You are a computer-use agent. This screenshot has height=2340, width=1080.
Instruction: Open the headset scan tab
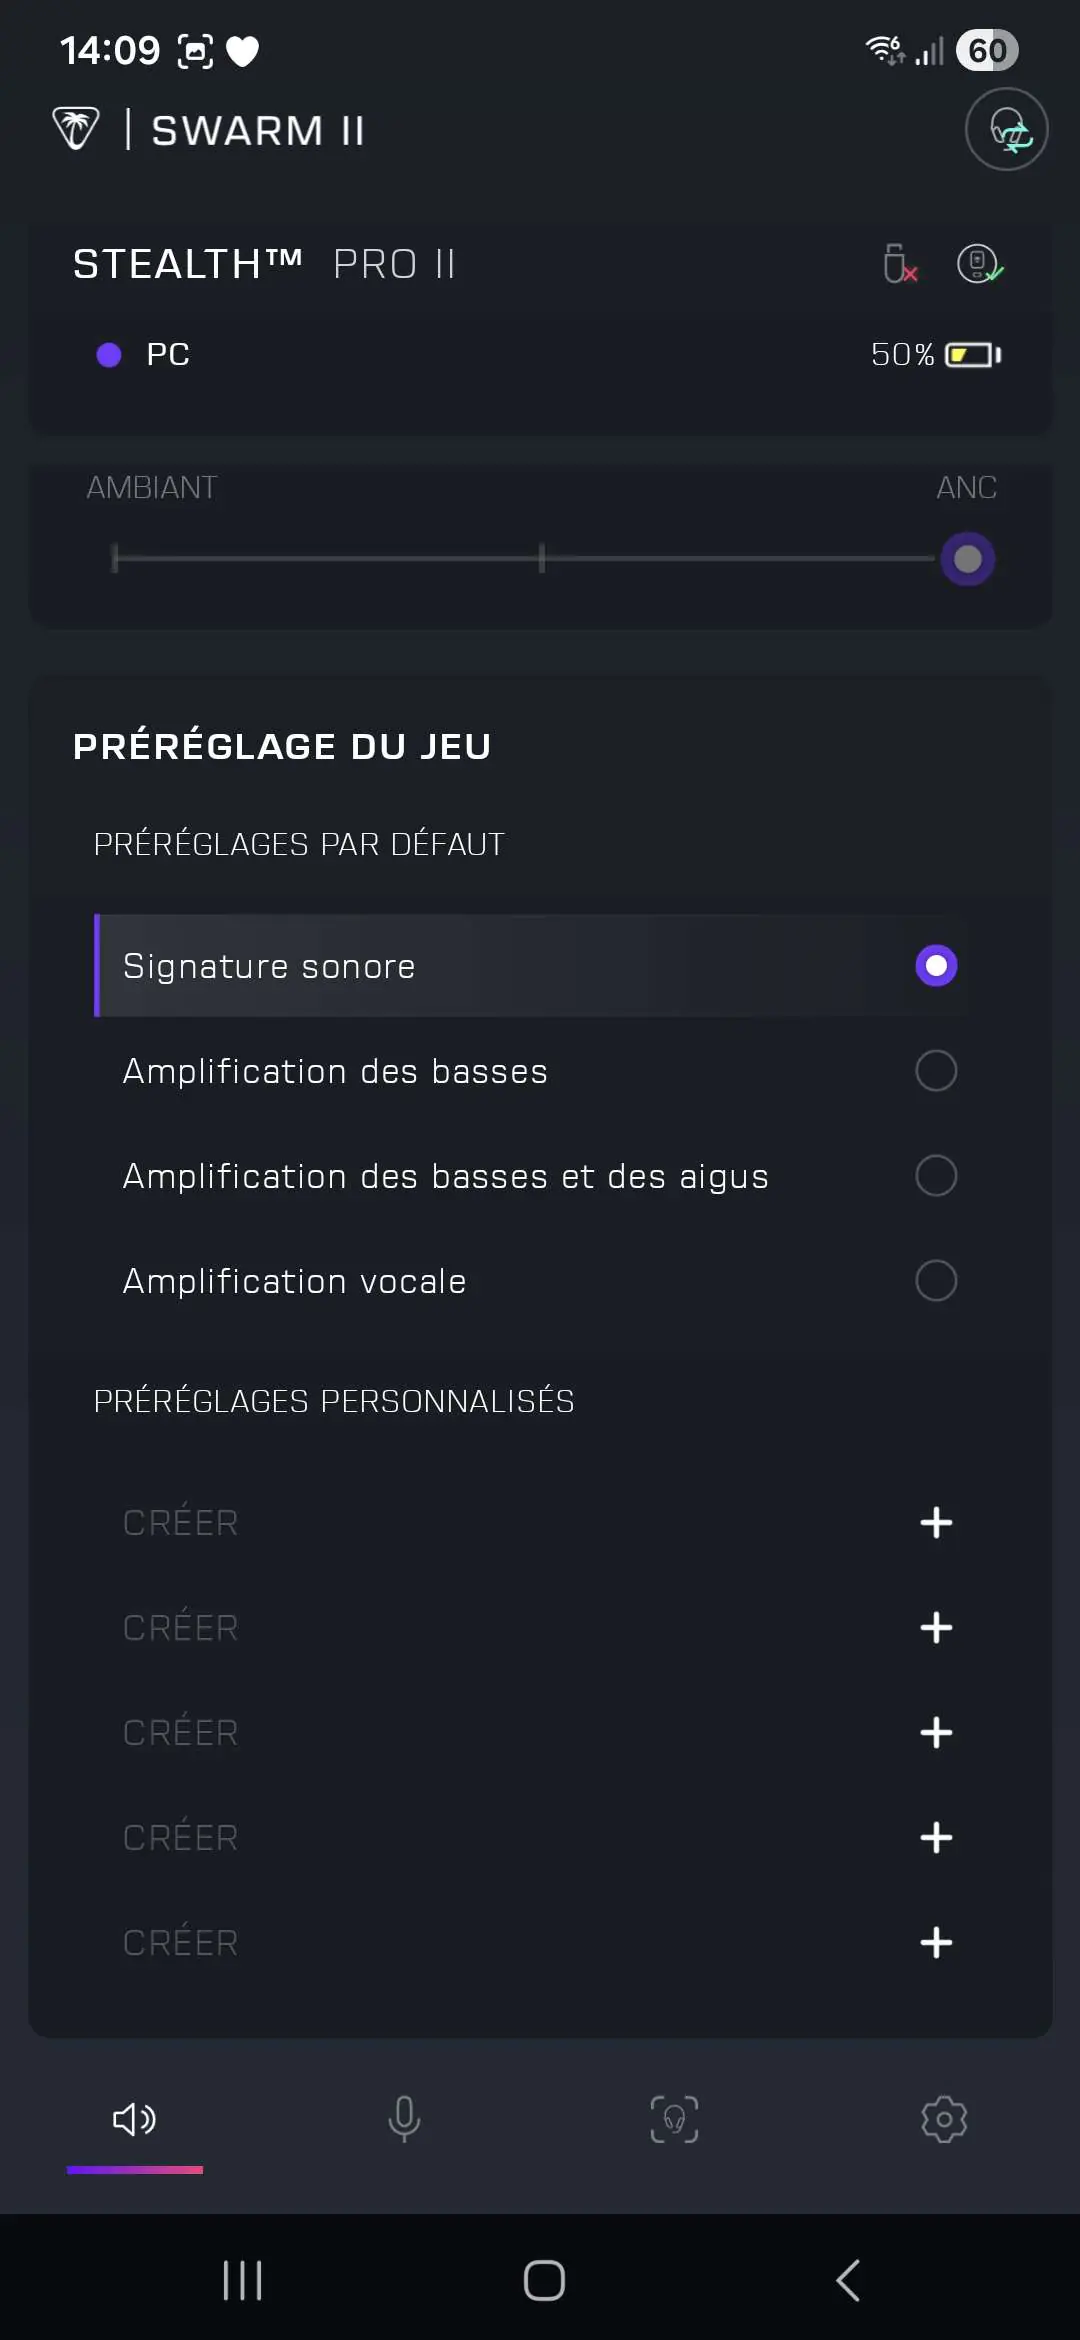pos(674,2118)
